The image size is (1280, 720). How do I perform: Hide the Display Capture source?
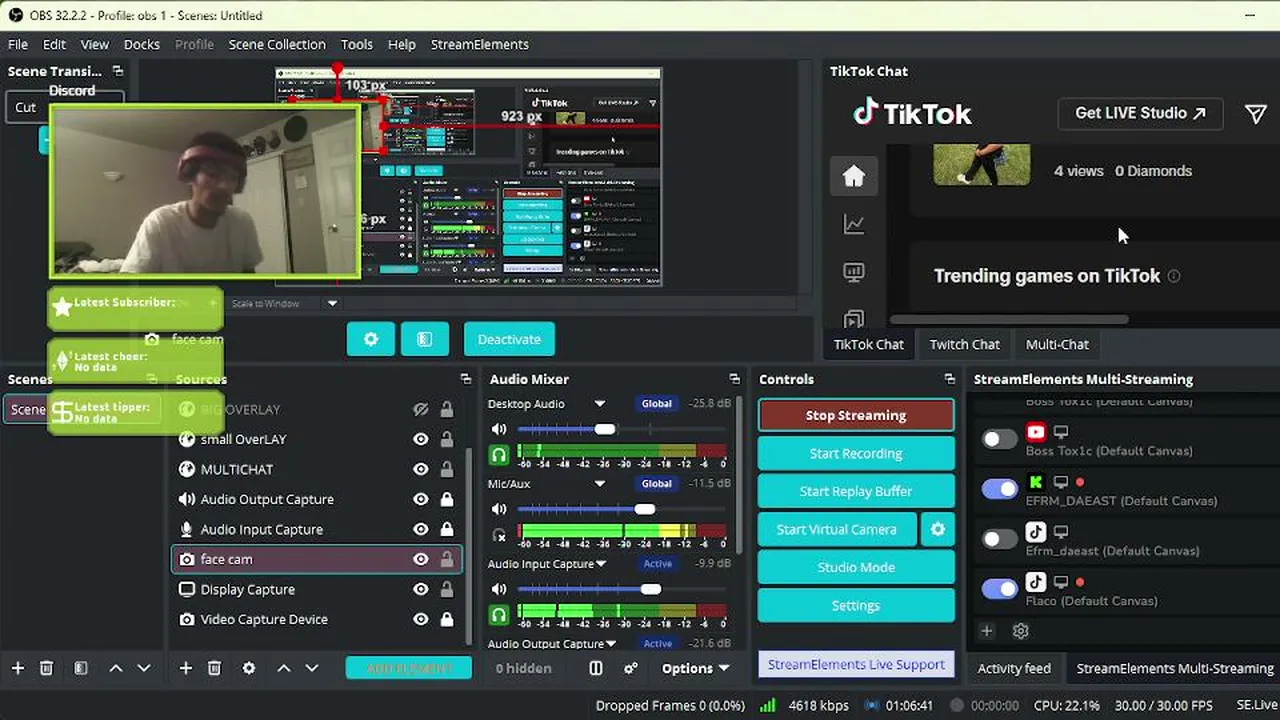point(421,589)
